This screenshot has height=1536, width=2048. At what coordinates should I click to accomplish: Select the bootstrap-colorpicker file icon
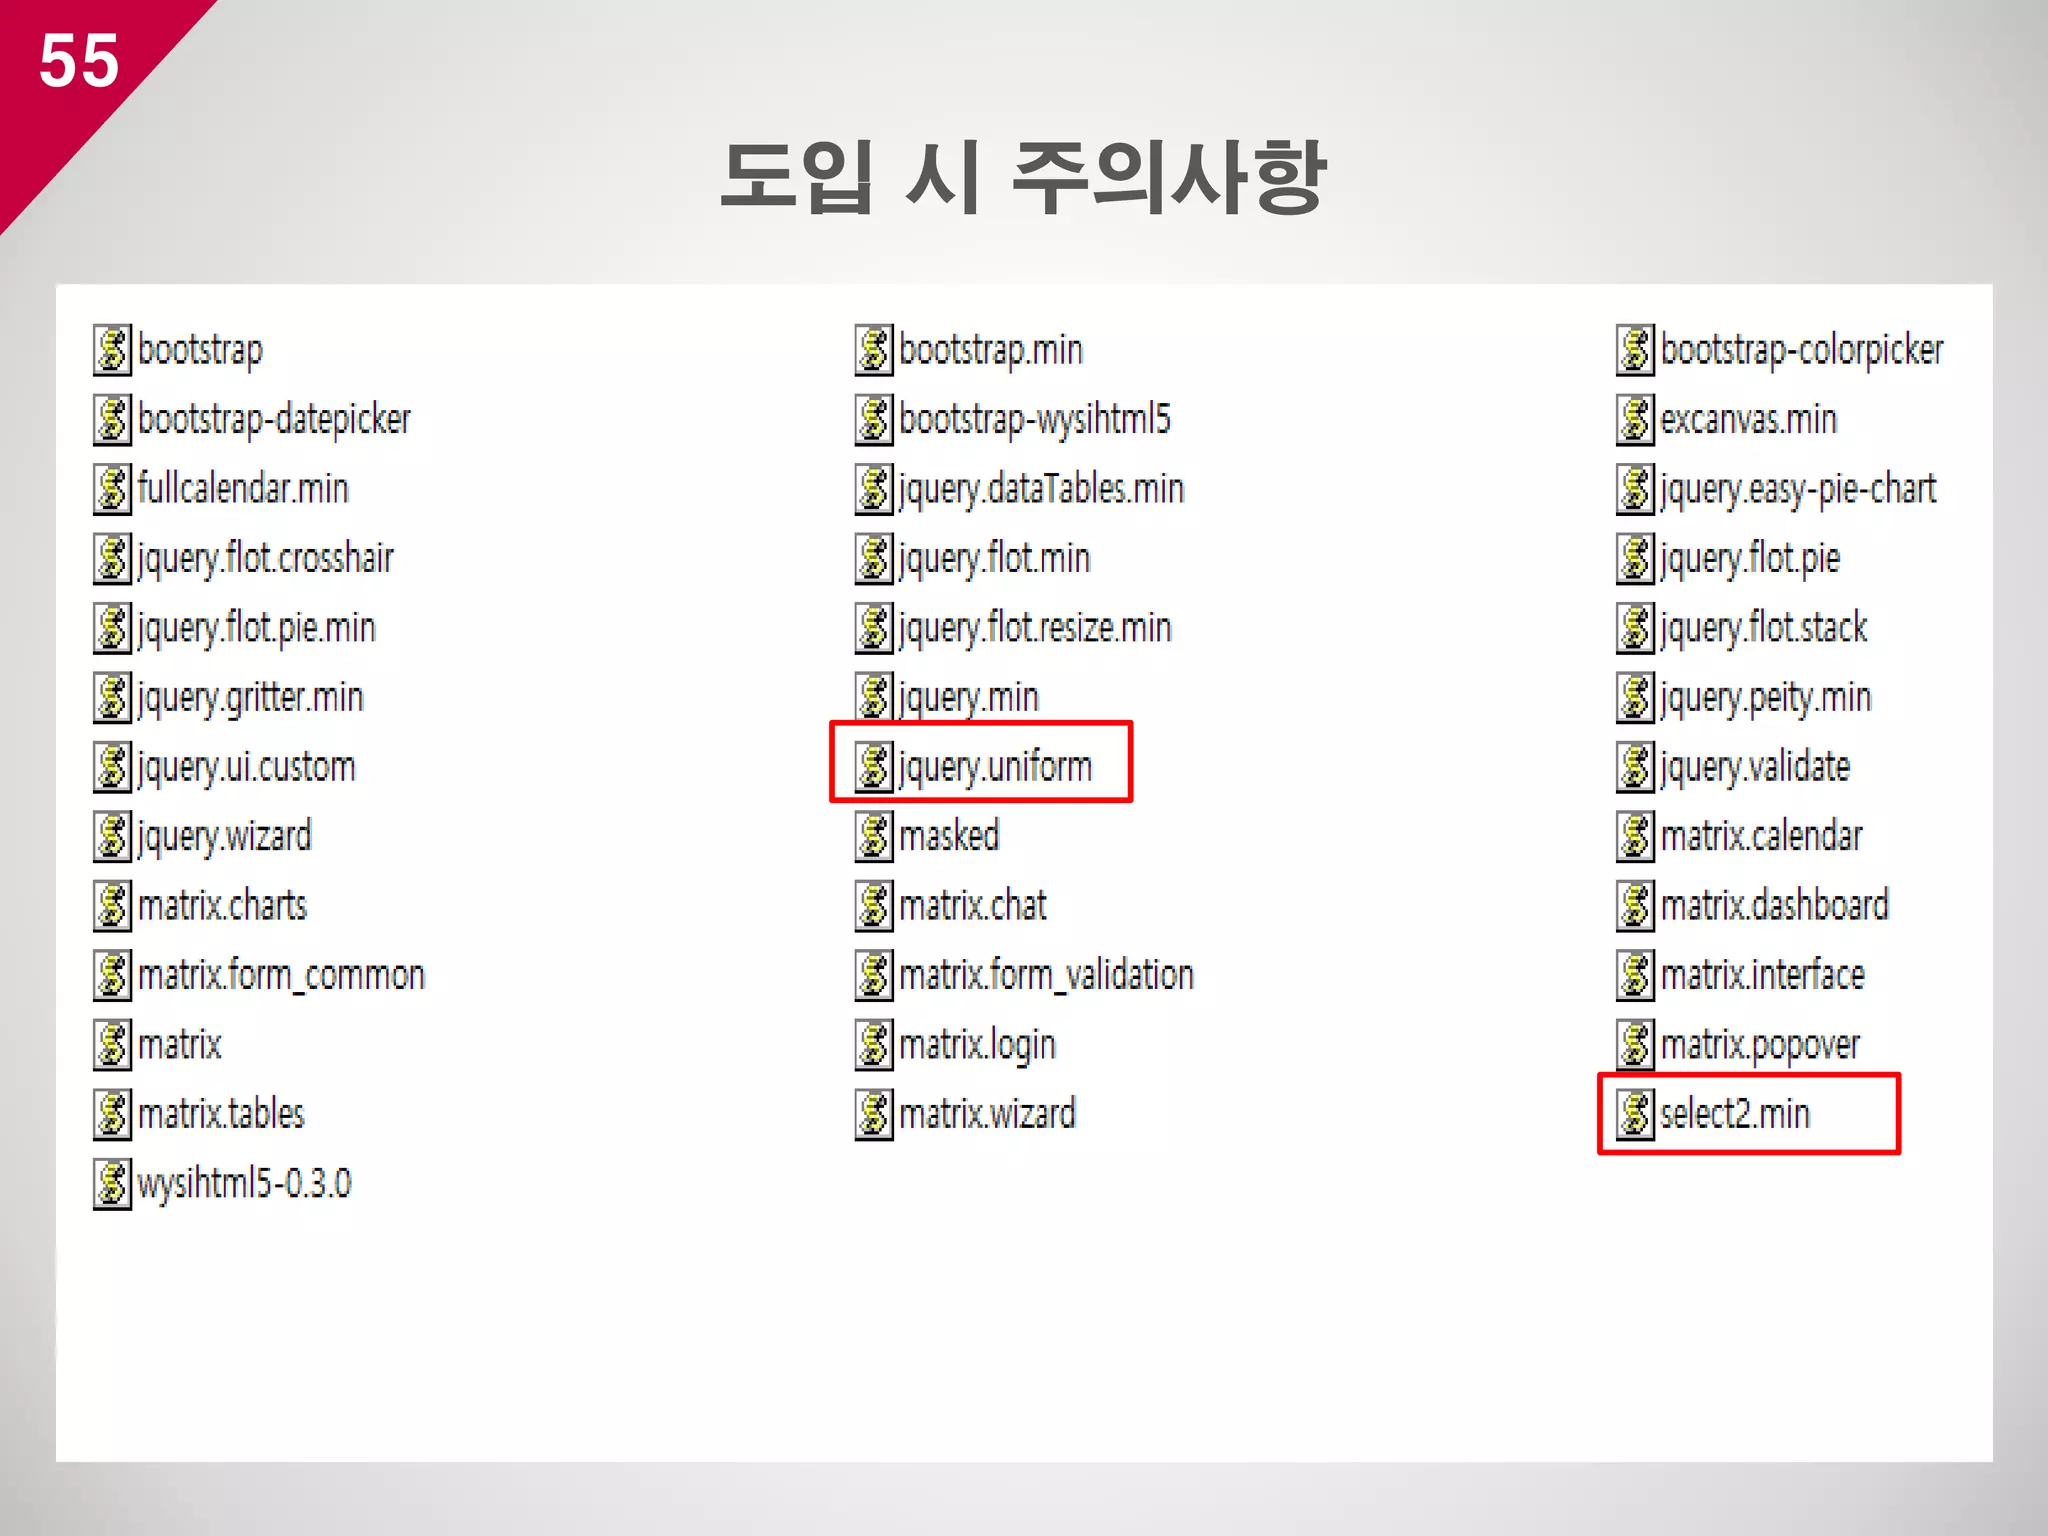point(1635,350)
